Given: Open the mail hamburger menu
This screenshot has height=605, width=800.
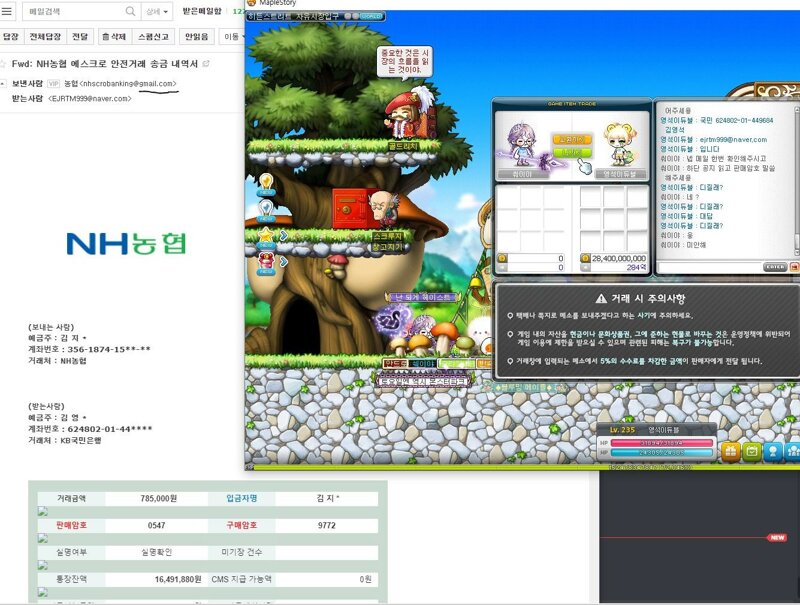Looking at the screenshot, I should click(x=7, y=11).
